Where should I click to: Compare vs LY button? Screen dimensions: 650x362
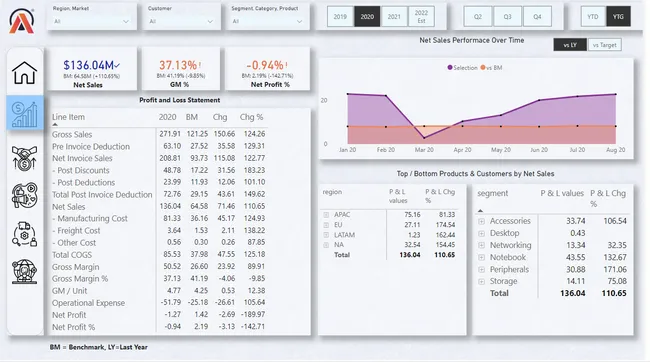[x=570, y=45]
